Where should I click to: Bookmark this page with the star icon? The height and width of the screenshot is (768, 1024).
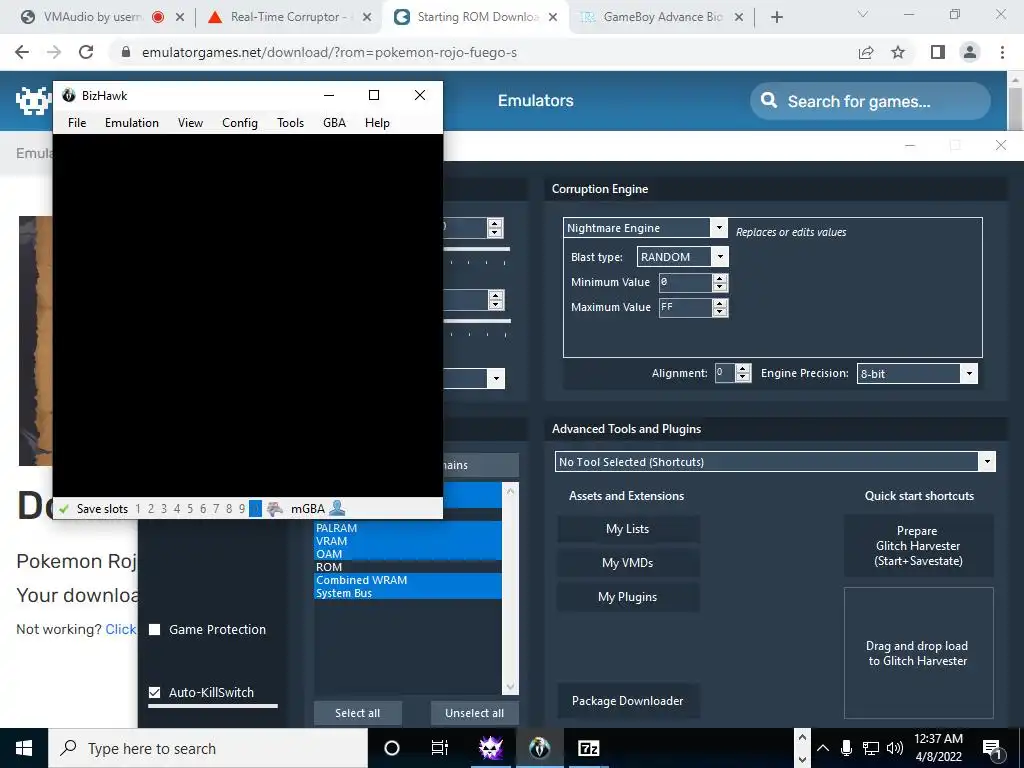pos(898,52)
